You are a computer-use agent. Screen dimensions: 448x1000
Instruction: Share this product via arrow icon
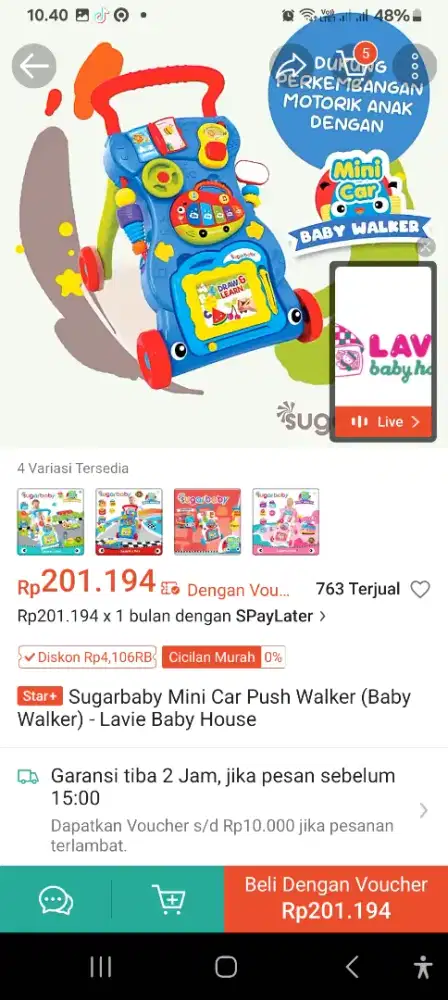click(x=292, y=66)
